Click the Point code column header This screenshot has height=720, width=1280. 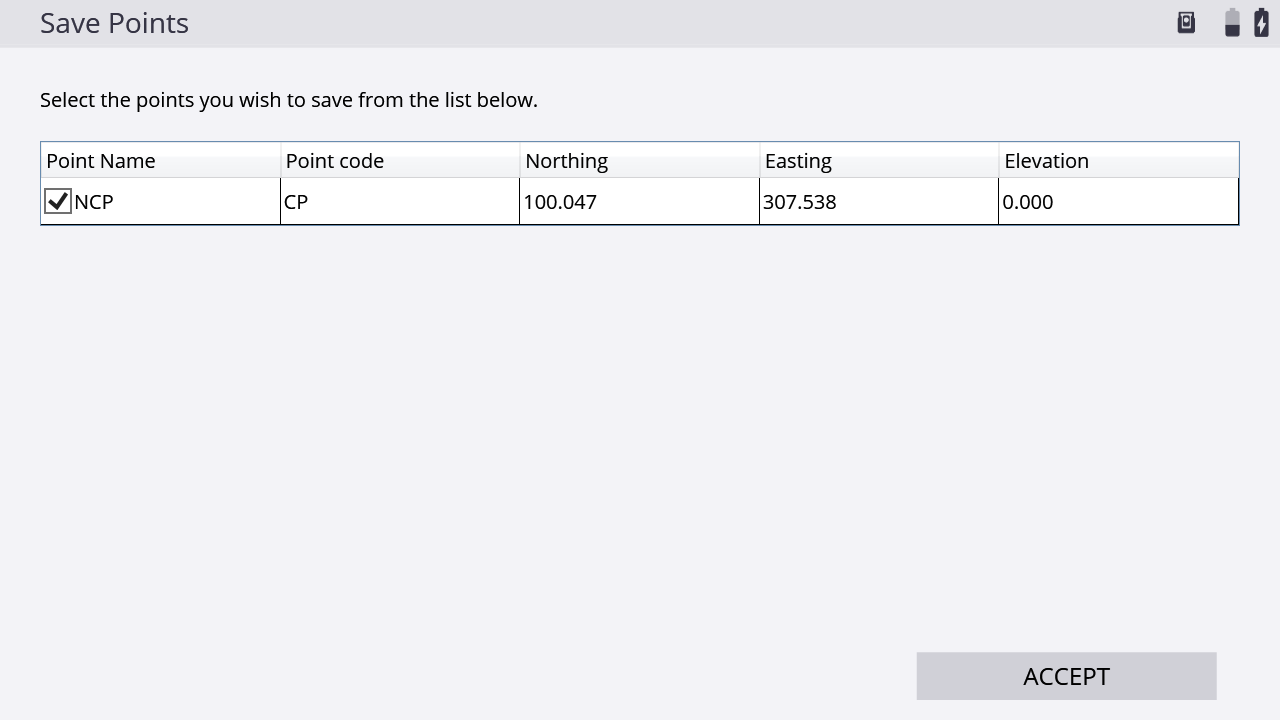[x=335, y=161]
